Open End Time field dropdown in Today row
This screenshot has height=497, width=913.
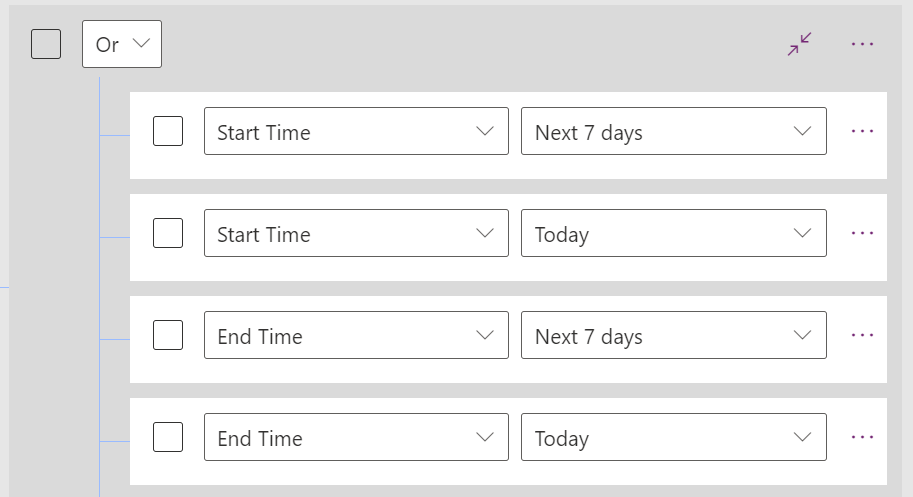(x=356, y=437)
